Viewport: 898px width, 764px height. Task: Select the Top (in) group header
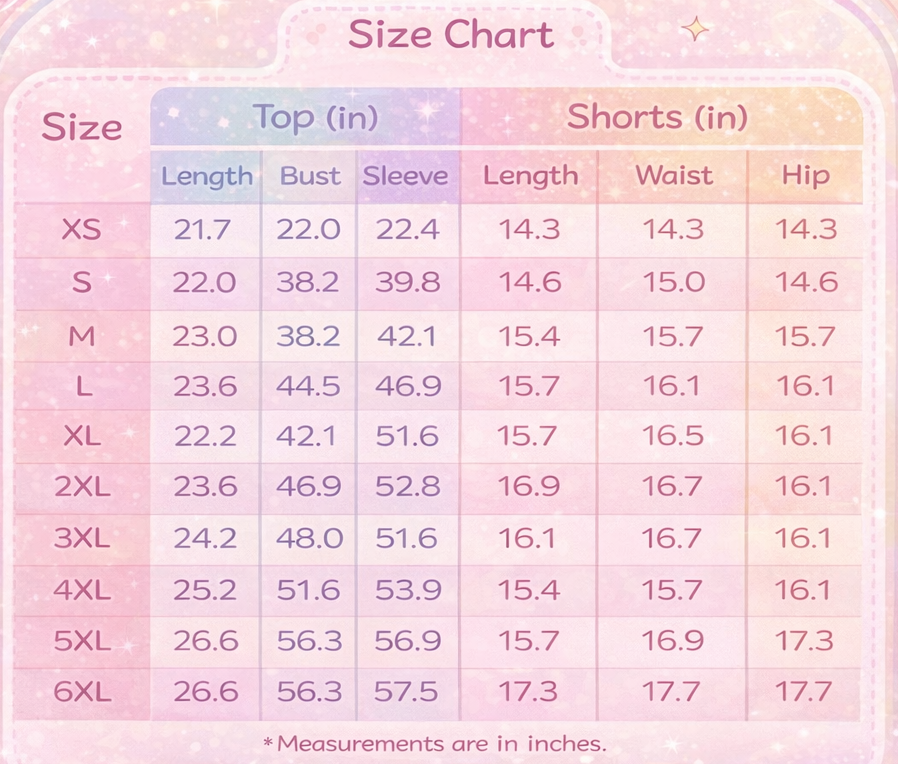315,118
